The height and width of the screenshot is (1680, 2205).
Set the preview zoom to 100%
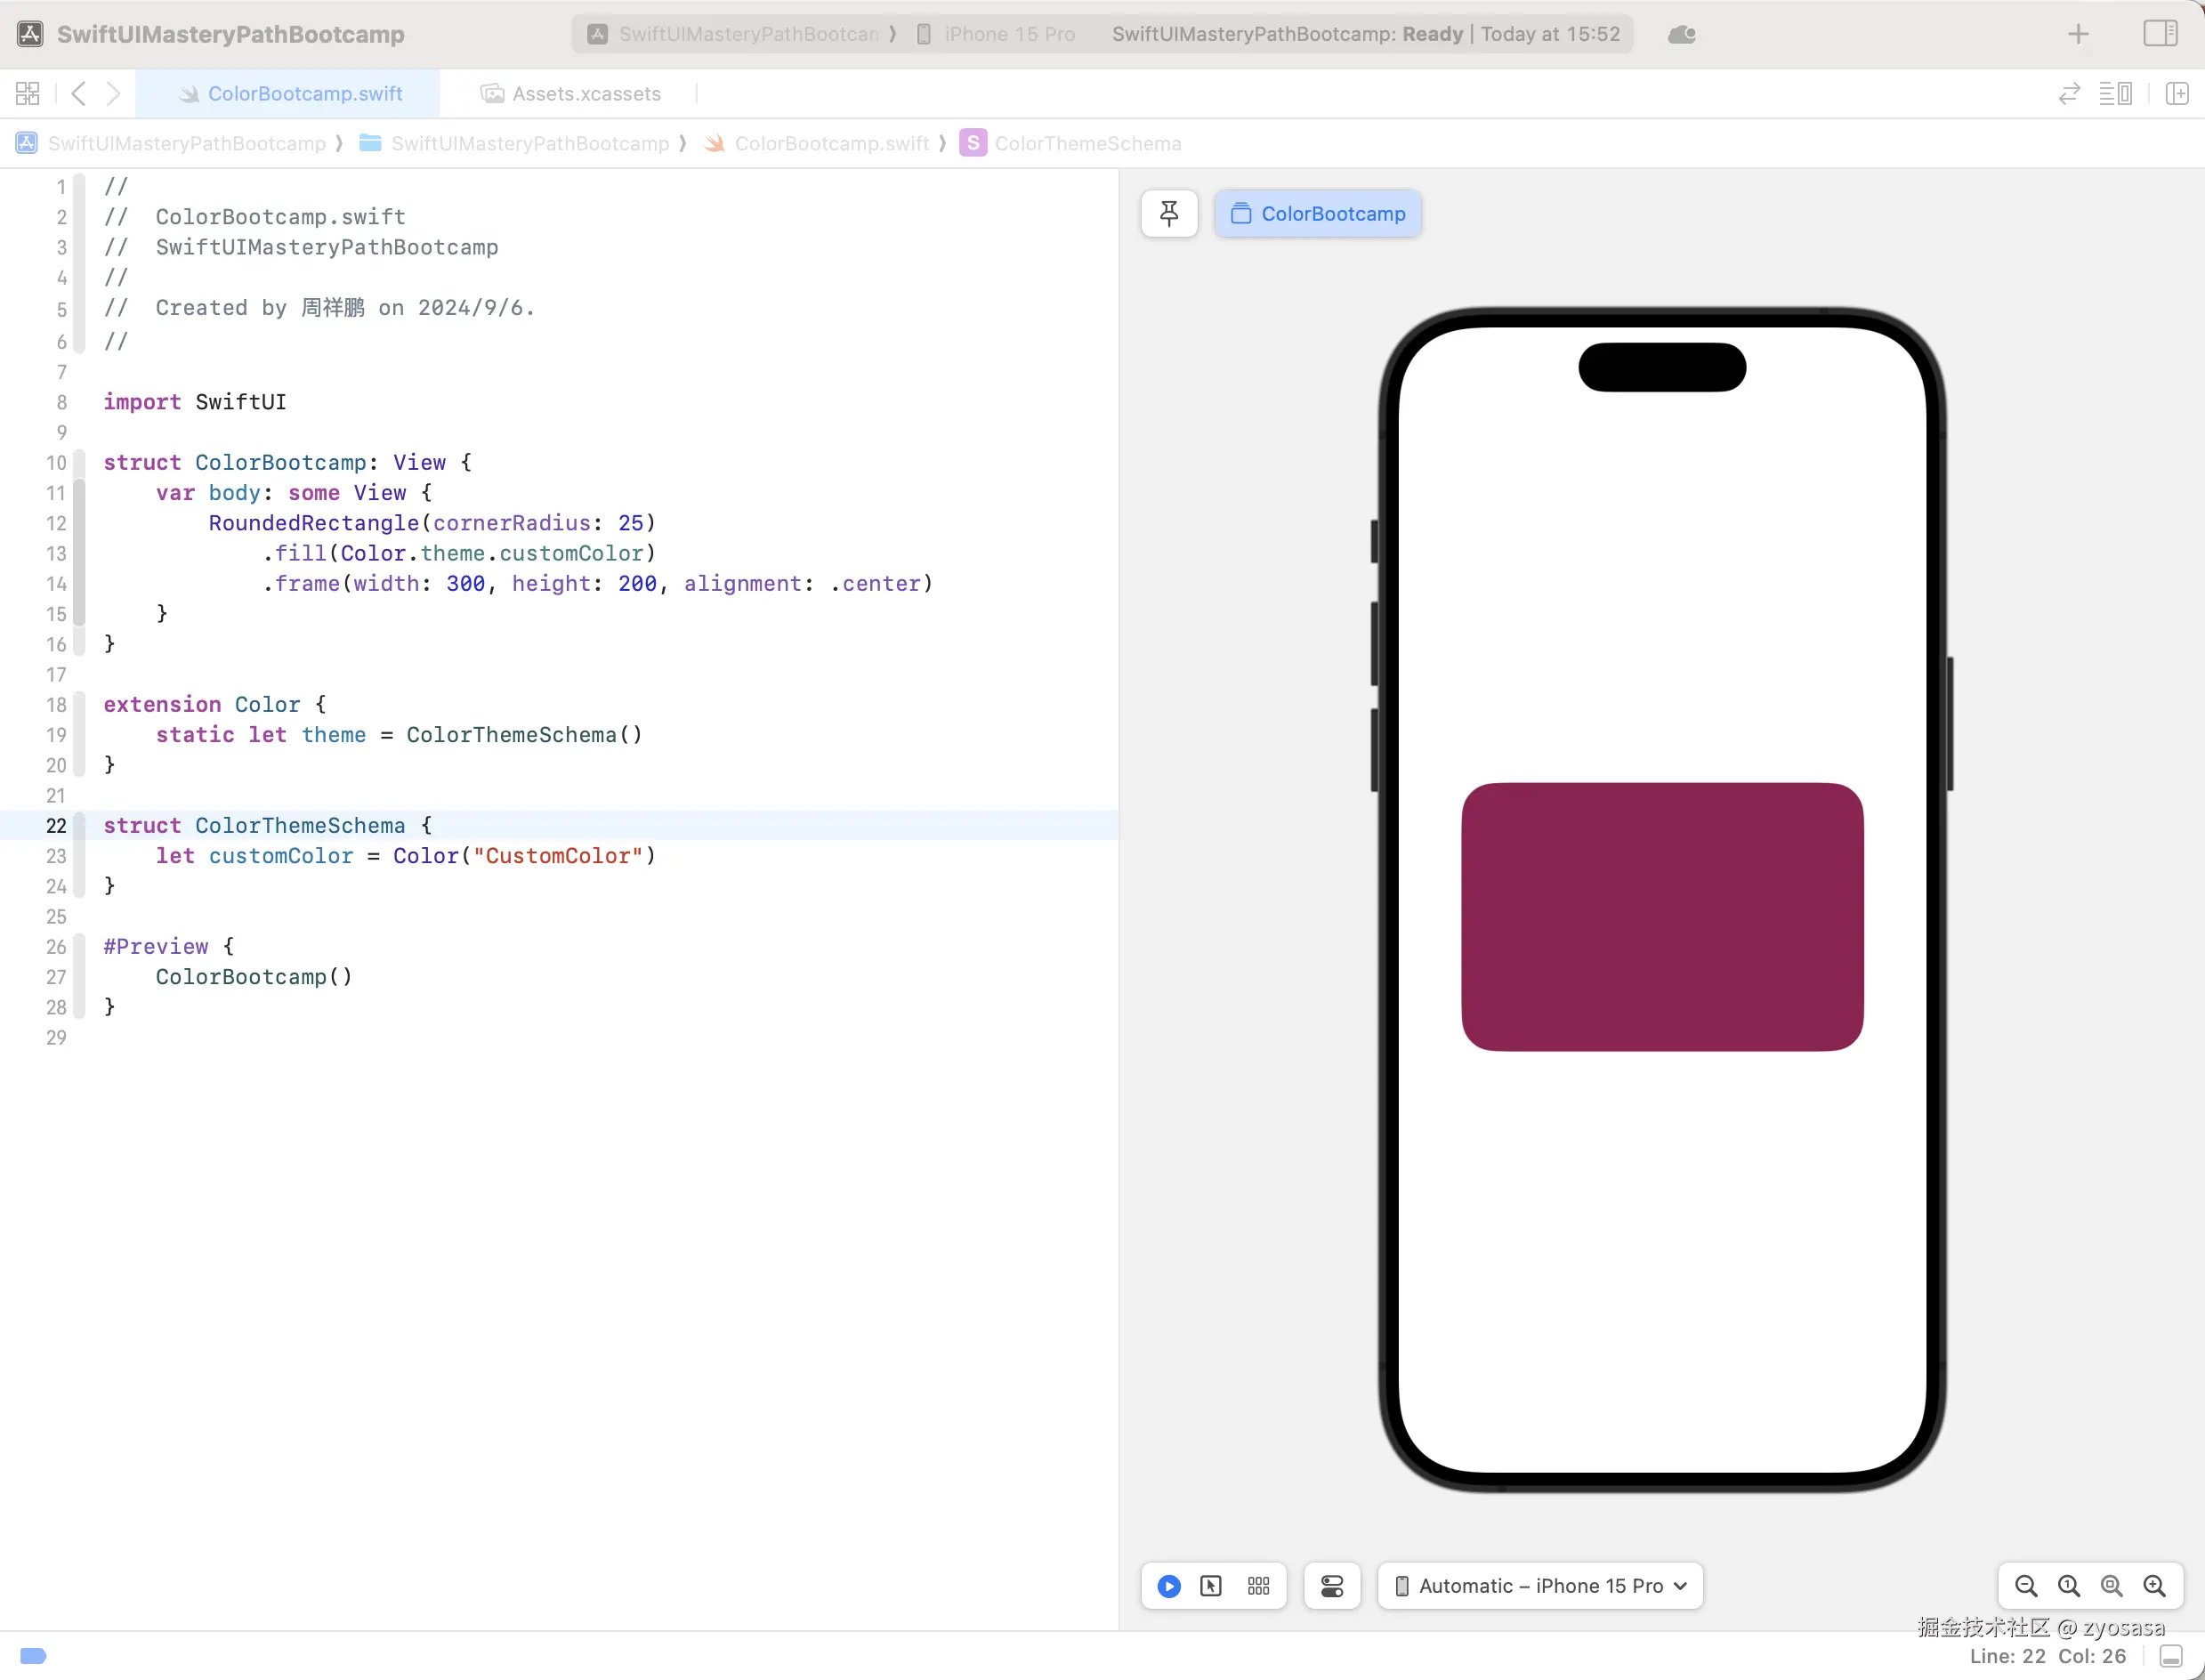2068,1586
